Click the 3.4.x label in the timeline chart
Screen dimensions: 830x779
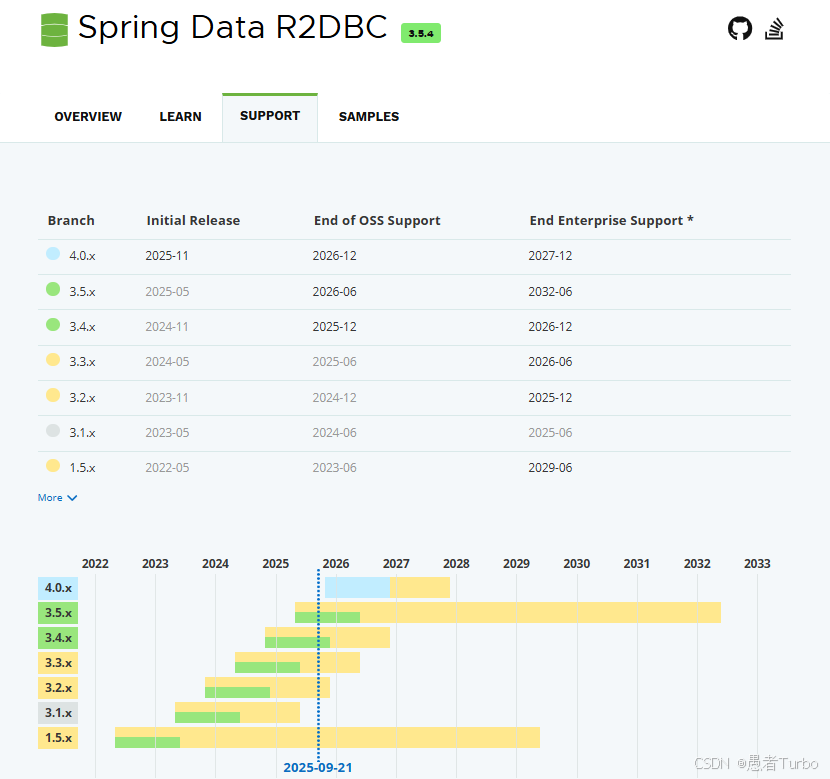[58, 638]
